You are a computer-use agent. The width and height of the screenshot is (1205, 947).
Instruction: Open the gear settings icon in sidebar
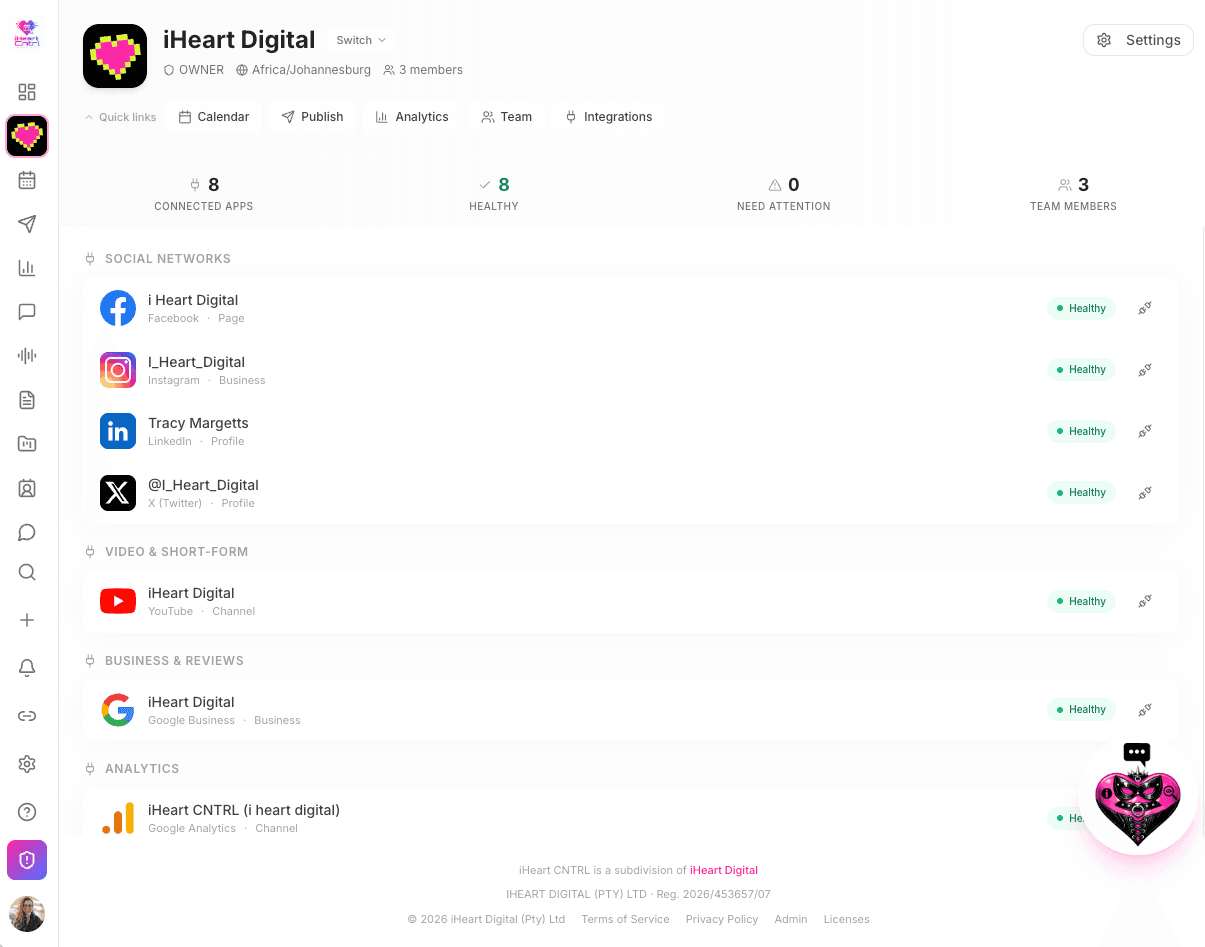pos(27,764)
